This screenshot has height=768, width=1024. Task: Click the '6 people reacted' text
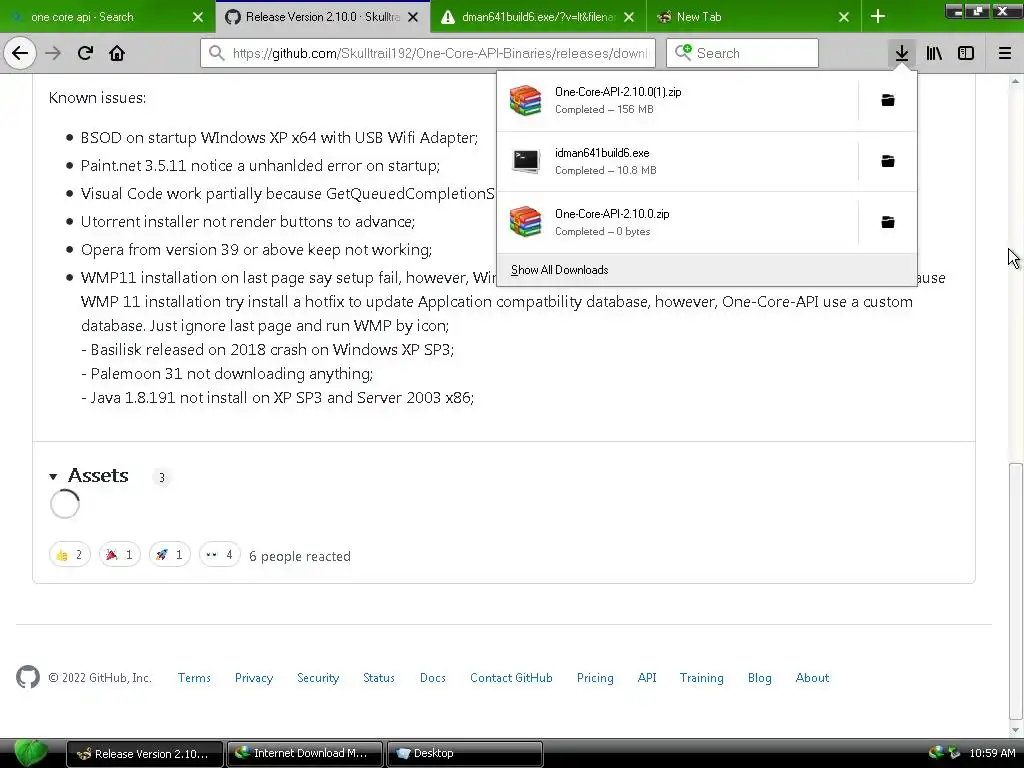(x=300, y=556)
